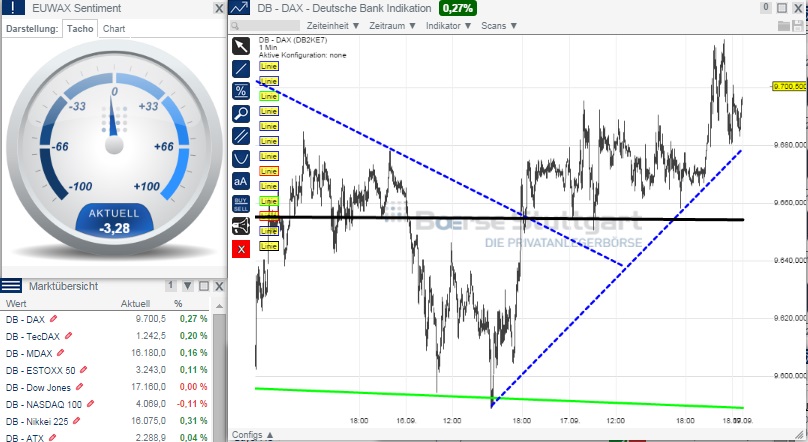Screen dimensions: 808x442
Task: Click the pencil icon next to DB - TecDAX
Action: coord(68,336)
